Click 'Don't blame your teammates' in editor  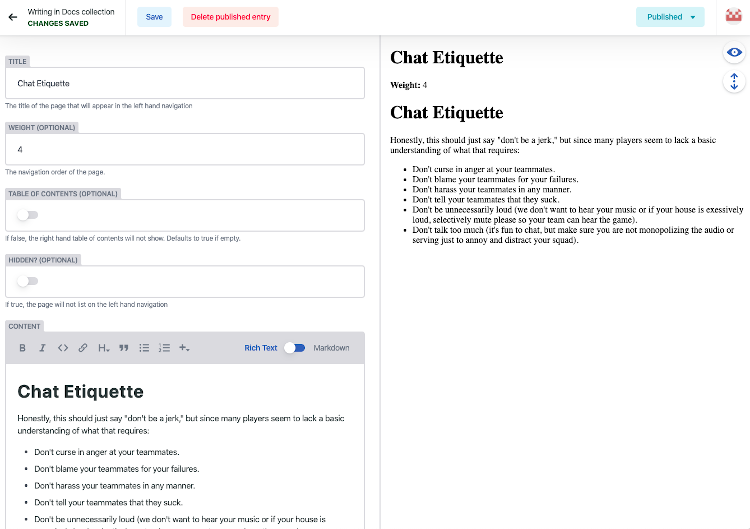point(117,469)
